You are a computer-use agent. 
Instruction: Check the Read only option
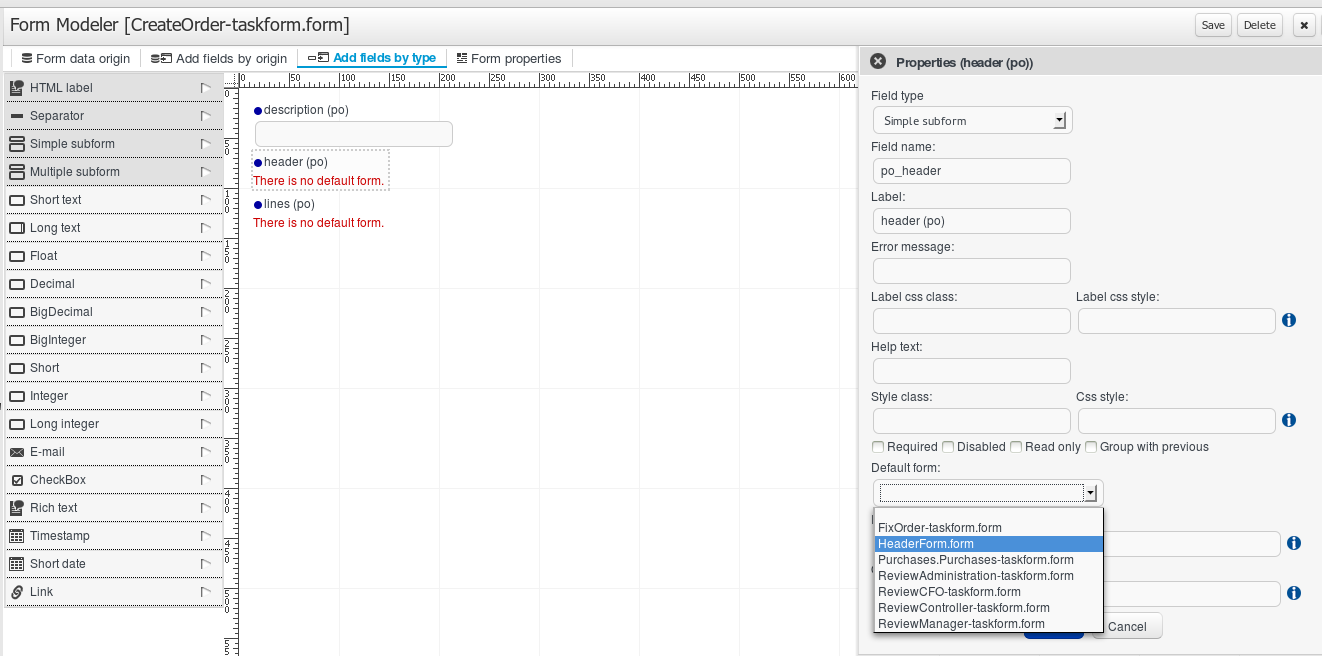click(1015, 447)
